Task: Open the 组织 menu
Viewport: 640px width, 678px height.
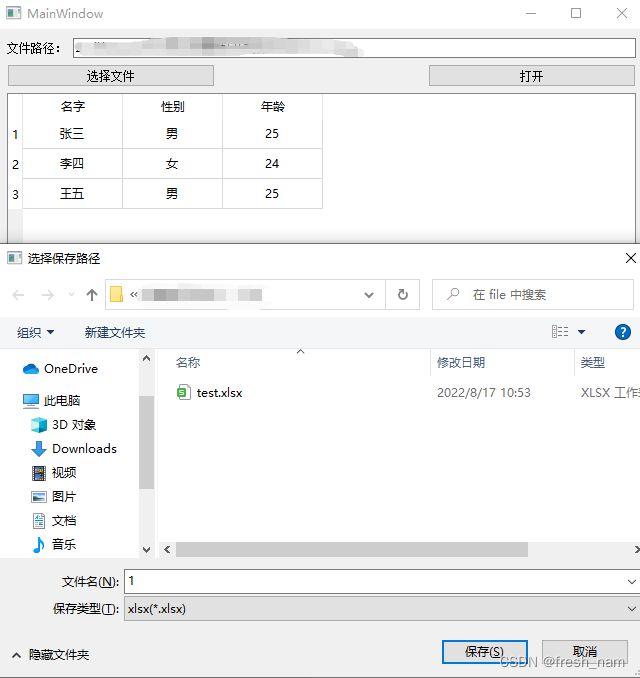Action: [x=35, y=332]
